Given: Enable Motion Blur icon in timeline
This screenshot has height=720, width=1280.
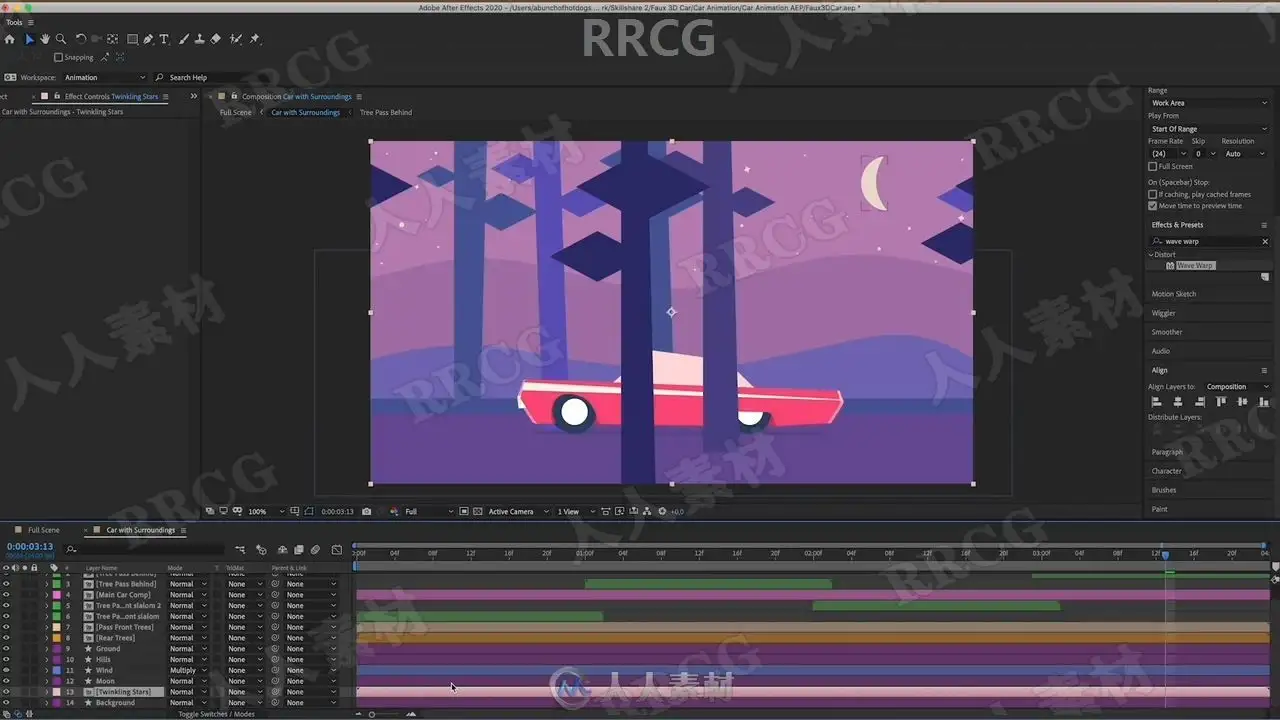Looking at the screenshot, I should (315, 550).
